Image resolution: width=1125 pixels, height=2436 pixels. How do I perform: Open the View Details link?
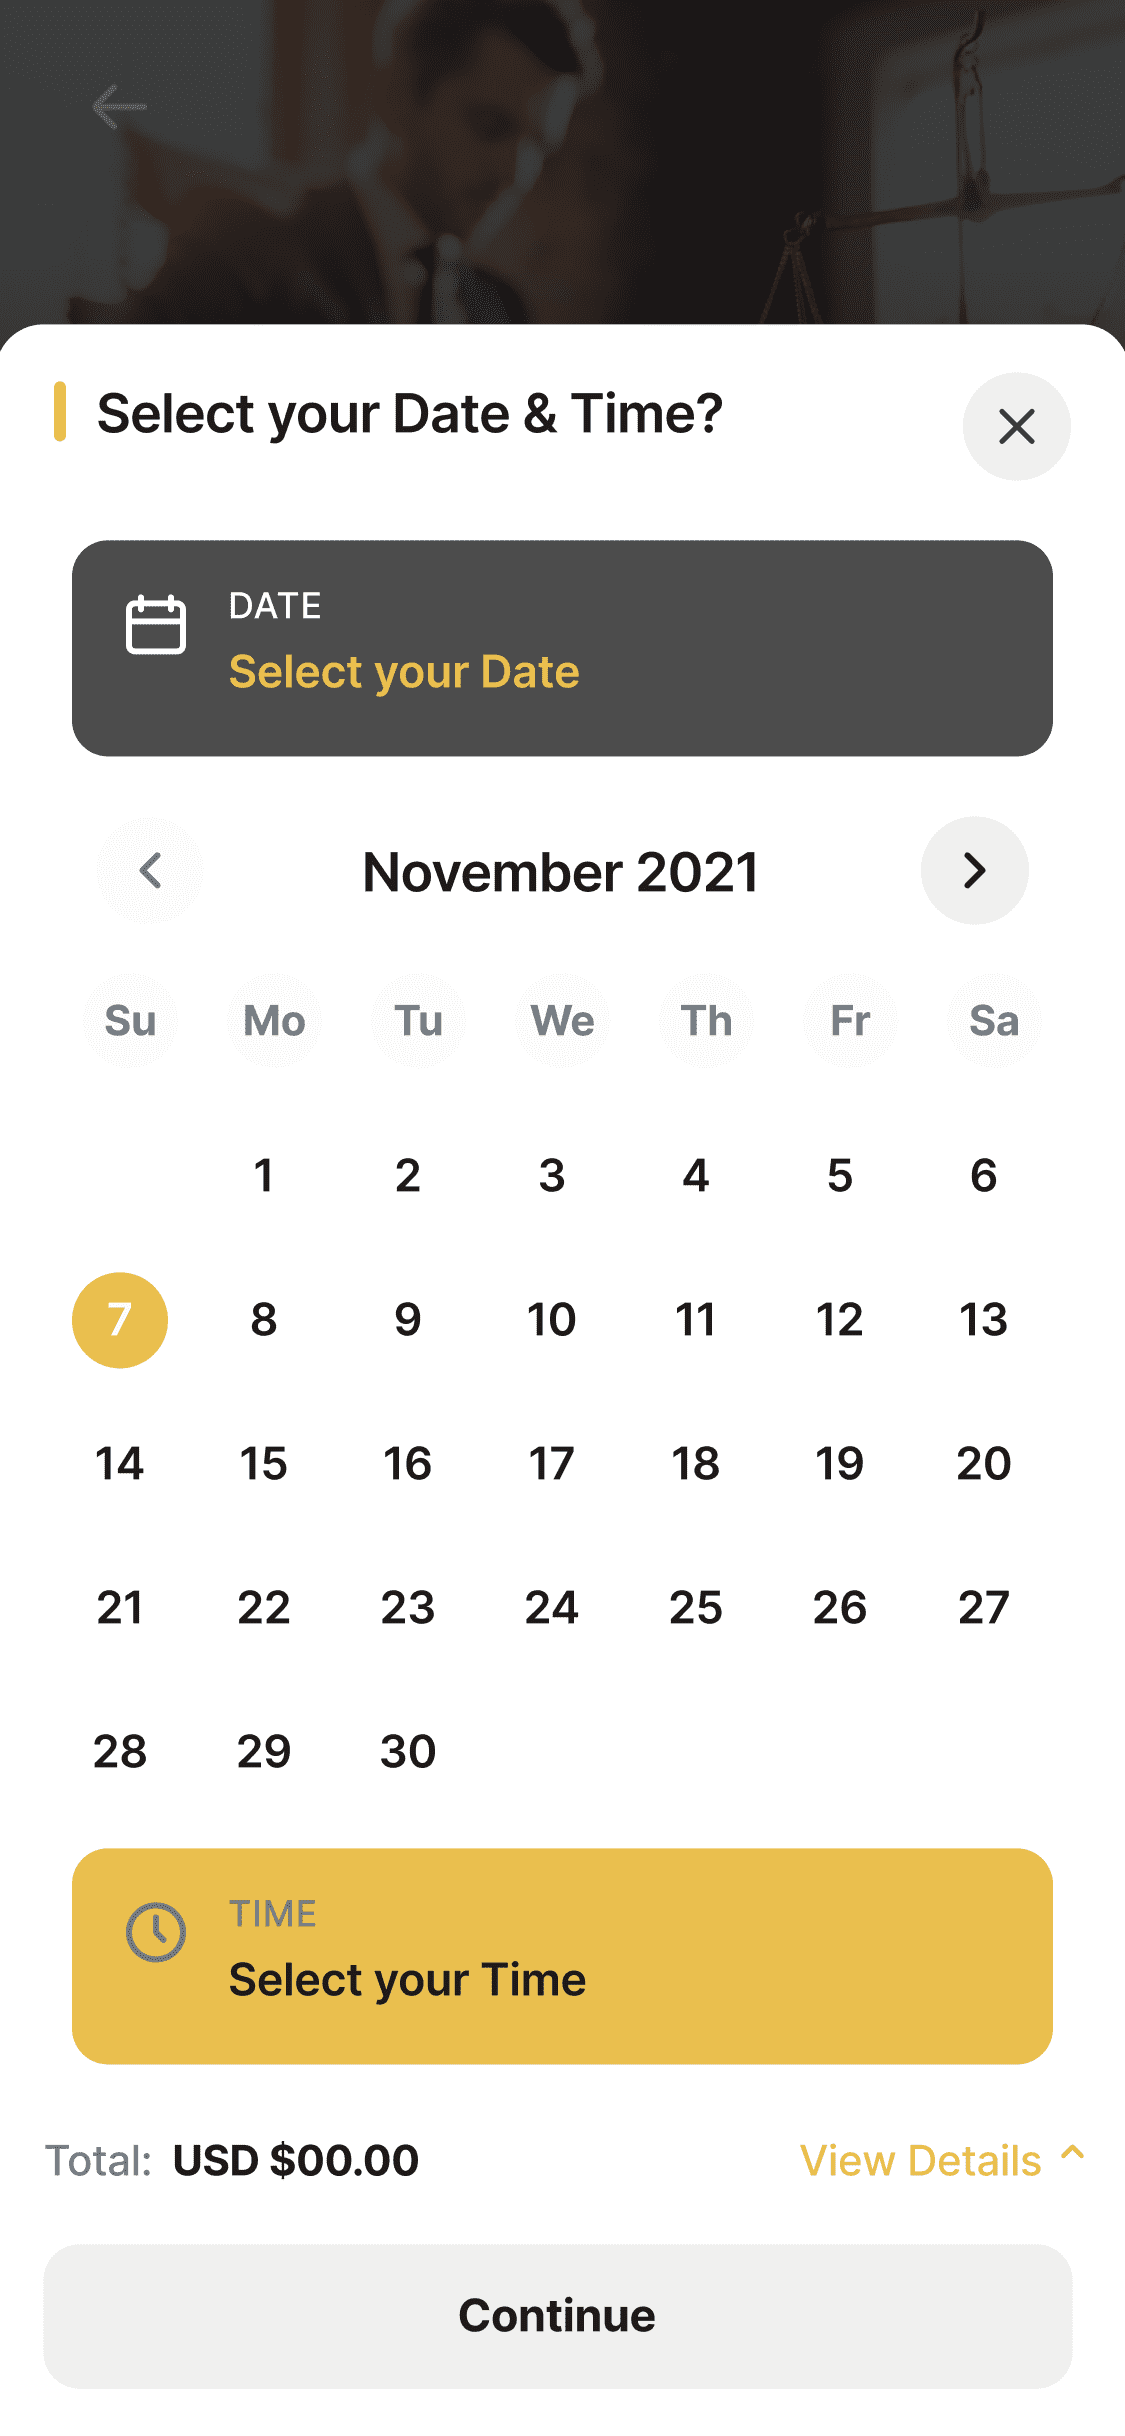[920, 2160]
